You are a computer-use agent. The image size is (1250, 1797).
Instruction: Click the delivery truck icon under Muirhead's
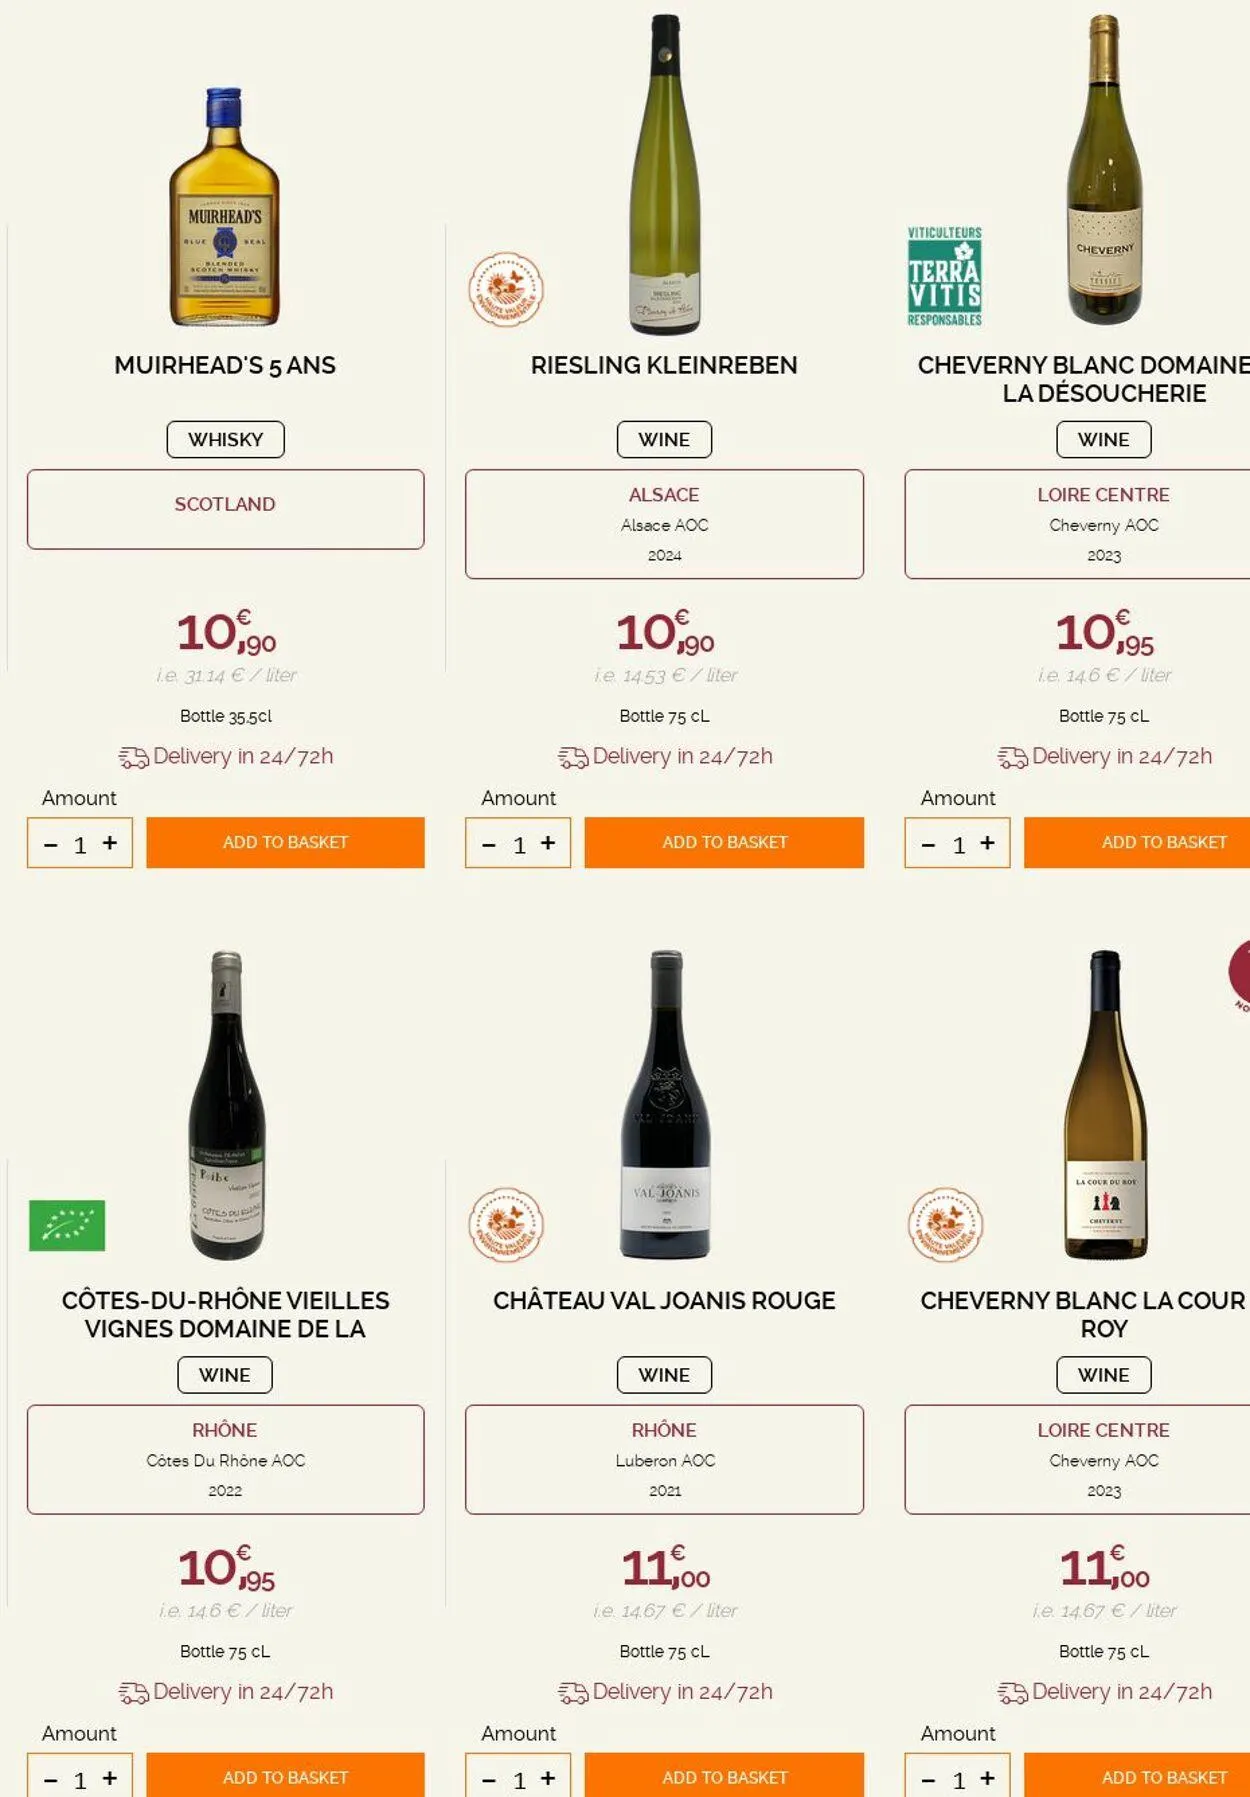pos(133,758)
